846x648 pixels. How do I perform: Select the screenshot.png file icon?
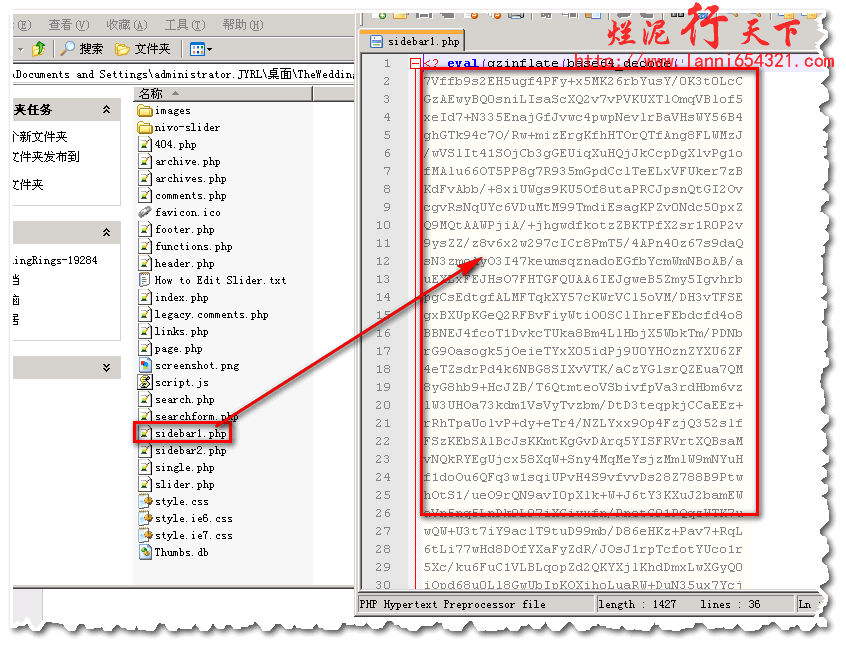coord(145,366)
